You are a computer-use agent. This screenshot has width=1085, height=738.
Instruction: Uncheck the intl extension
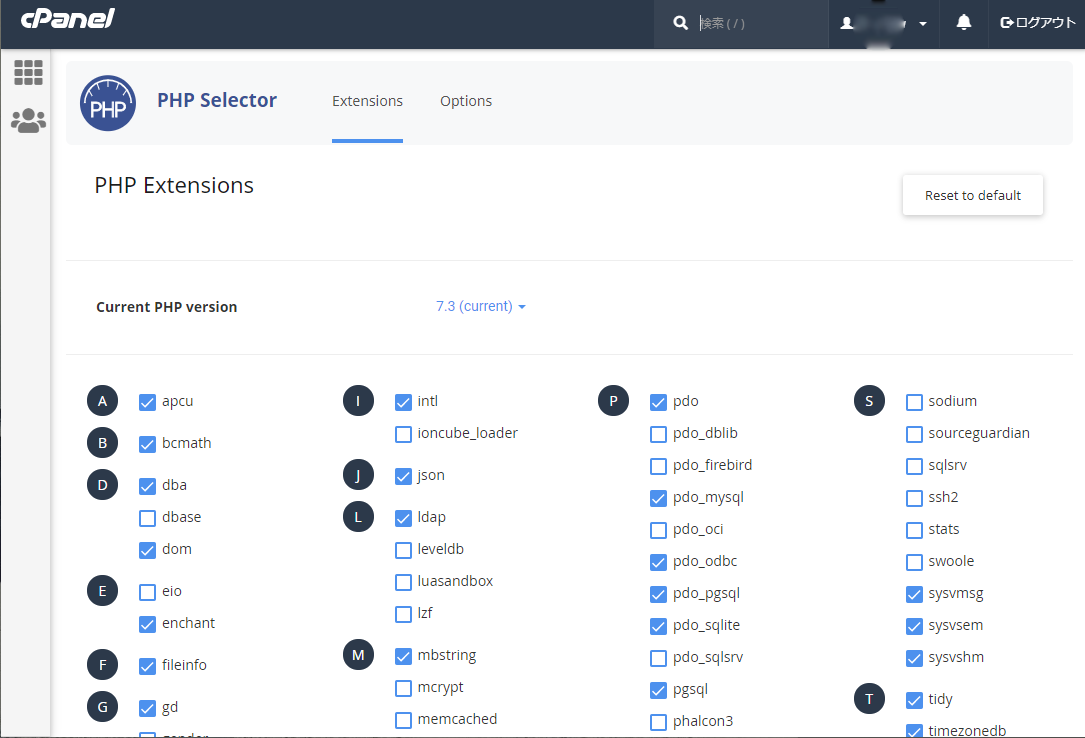pos(403,403)
